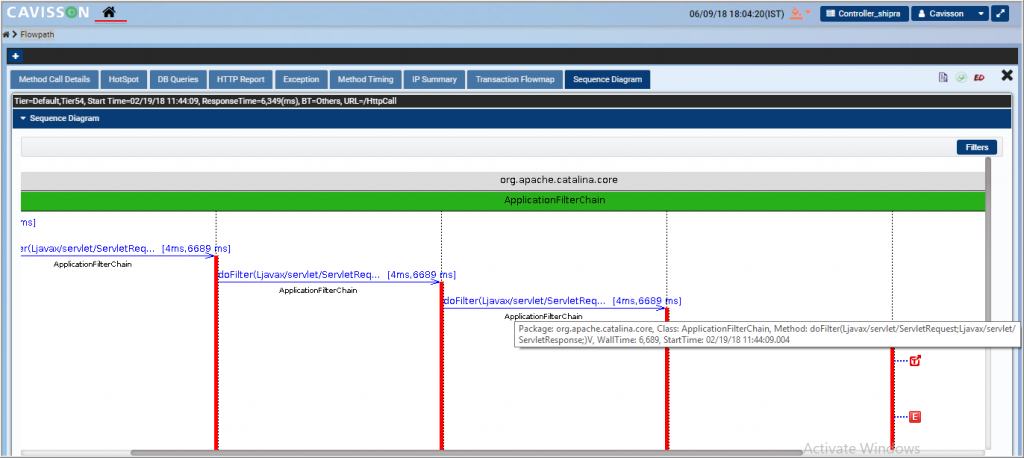Click the date time 06/09/18 display
The height and width of the screenshot is (458, 1024).
click(736, 14)
